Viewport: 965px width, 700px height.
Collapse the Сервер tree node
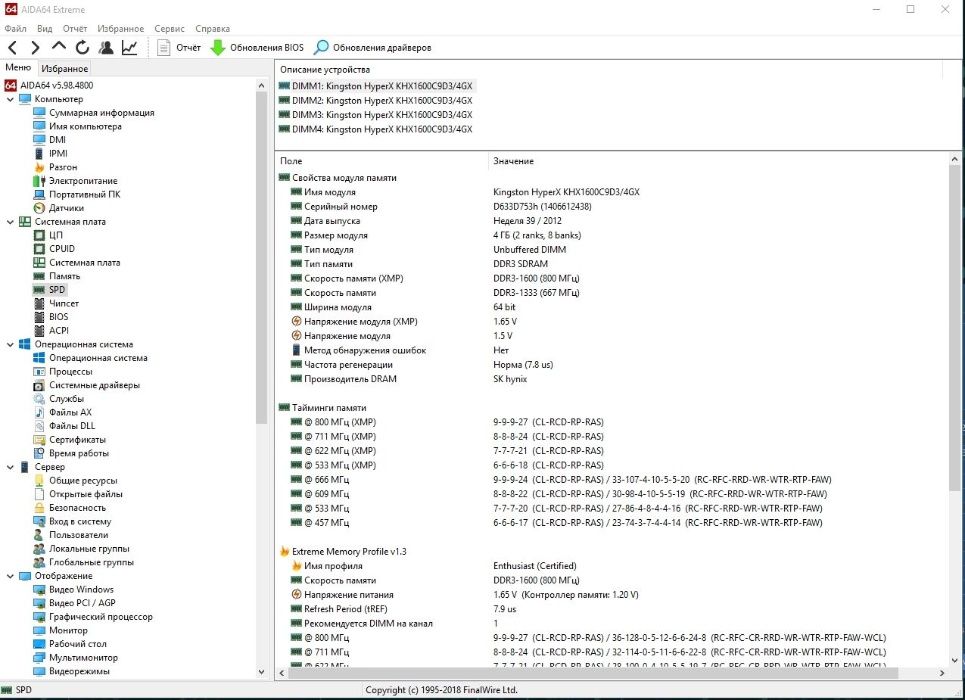10,467
